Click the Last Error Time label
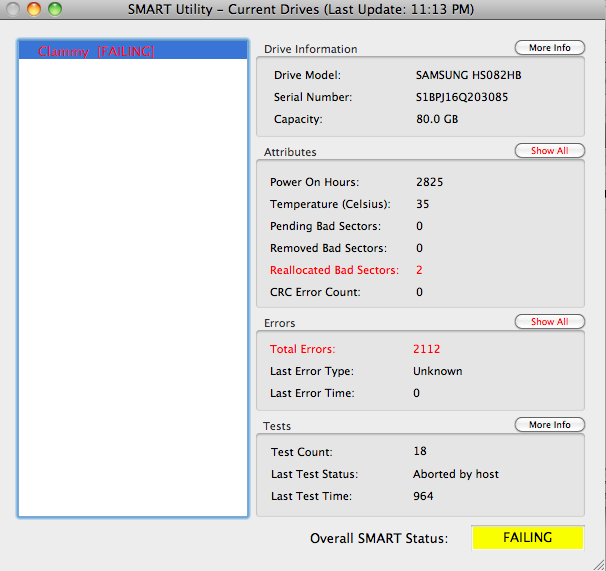This screenshot has height=571, width=606. click(312, 393)
